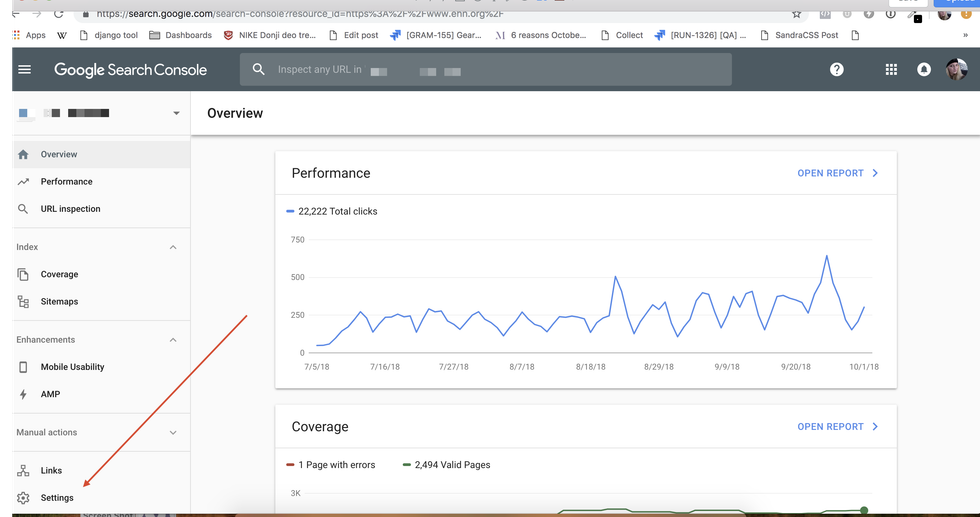Image resolution: width=980 pixels, height=517 pixels.
Task: Click the Settings gear icon in sidebar
Action: 24,498
